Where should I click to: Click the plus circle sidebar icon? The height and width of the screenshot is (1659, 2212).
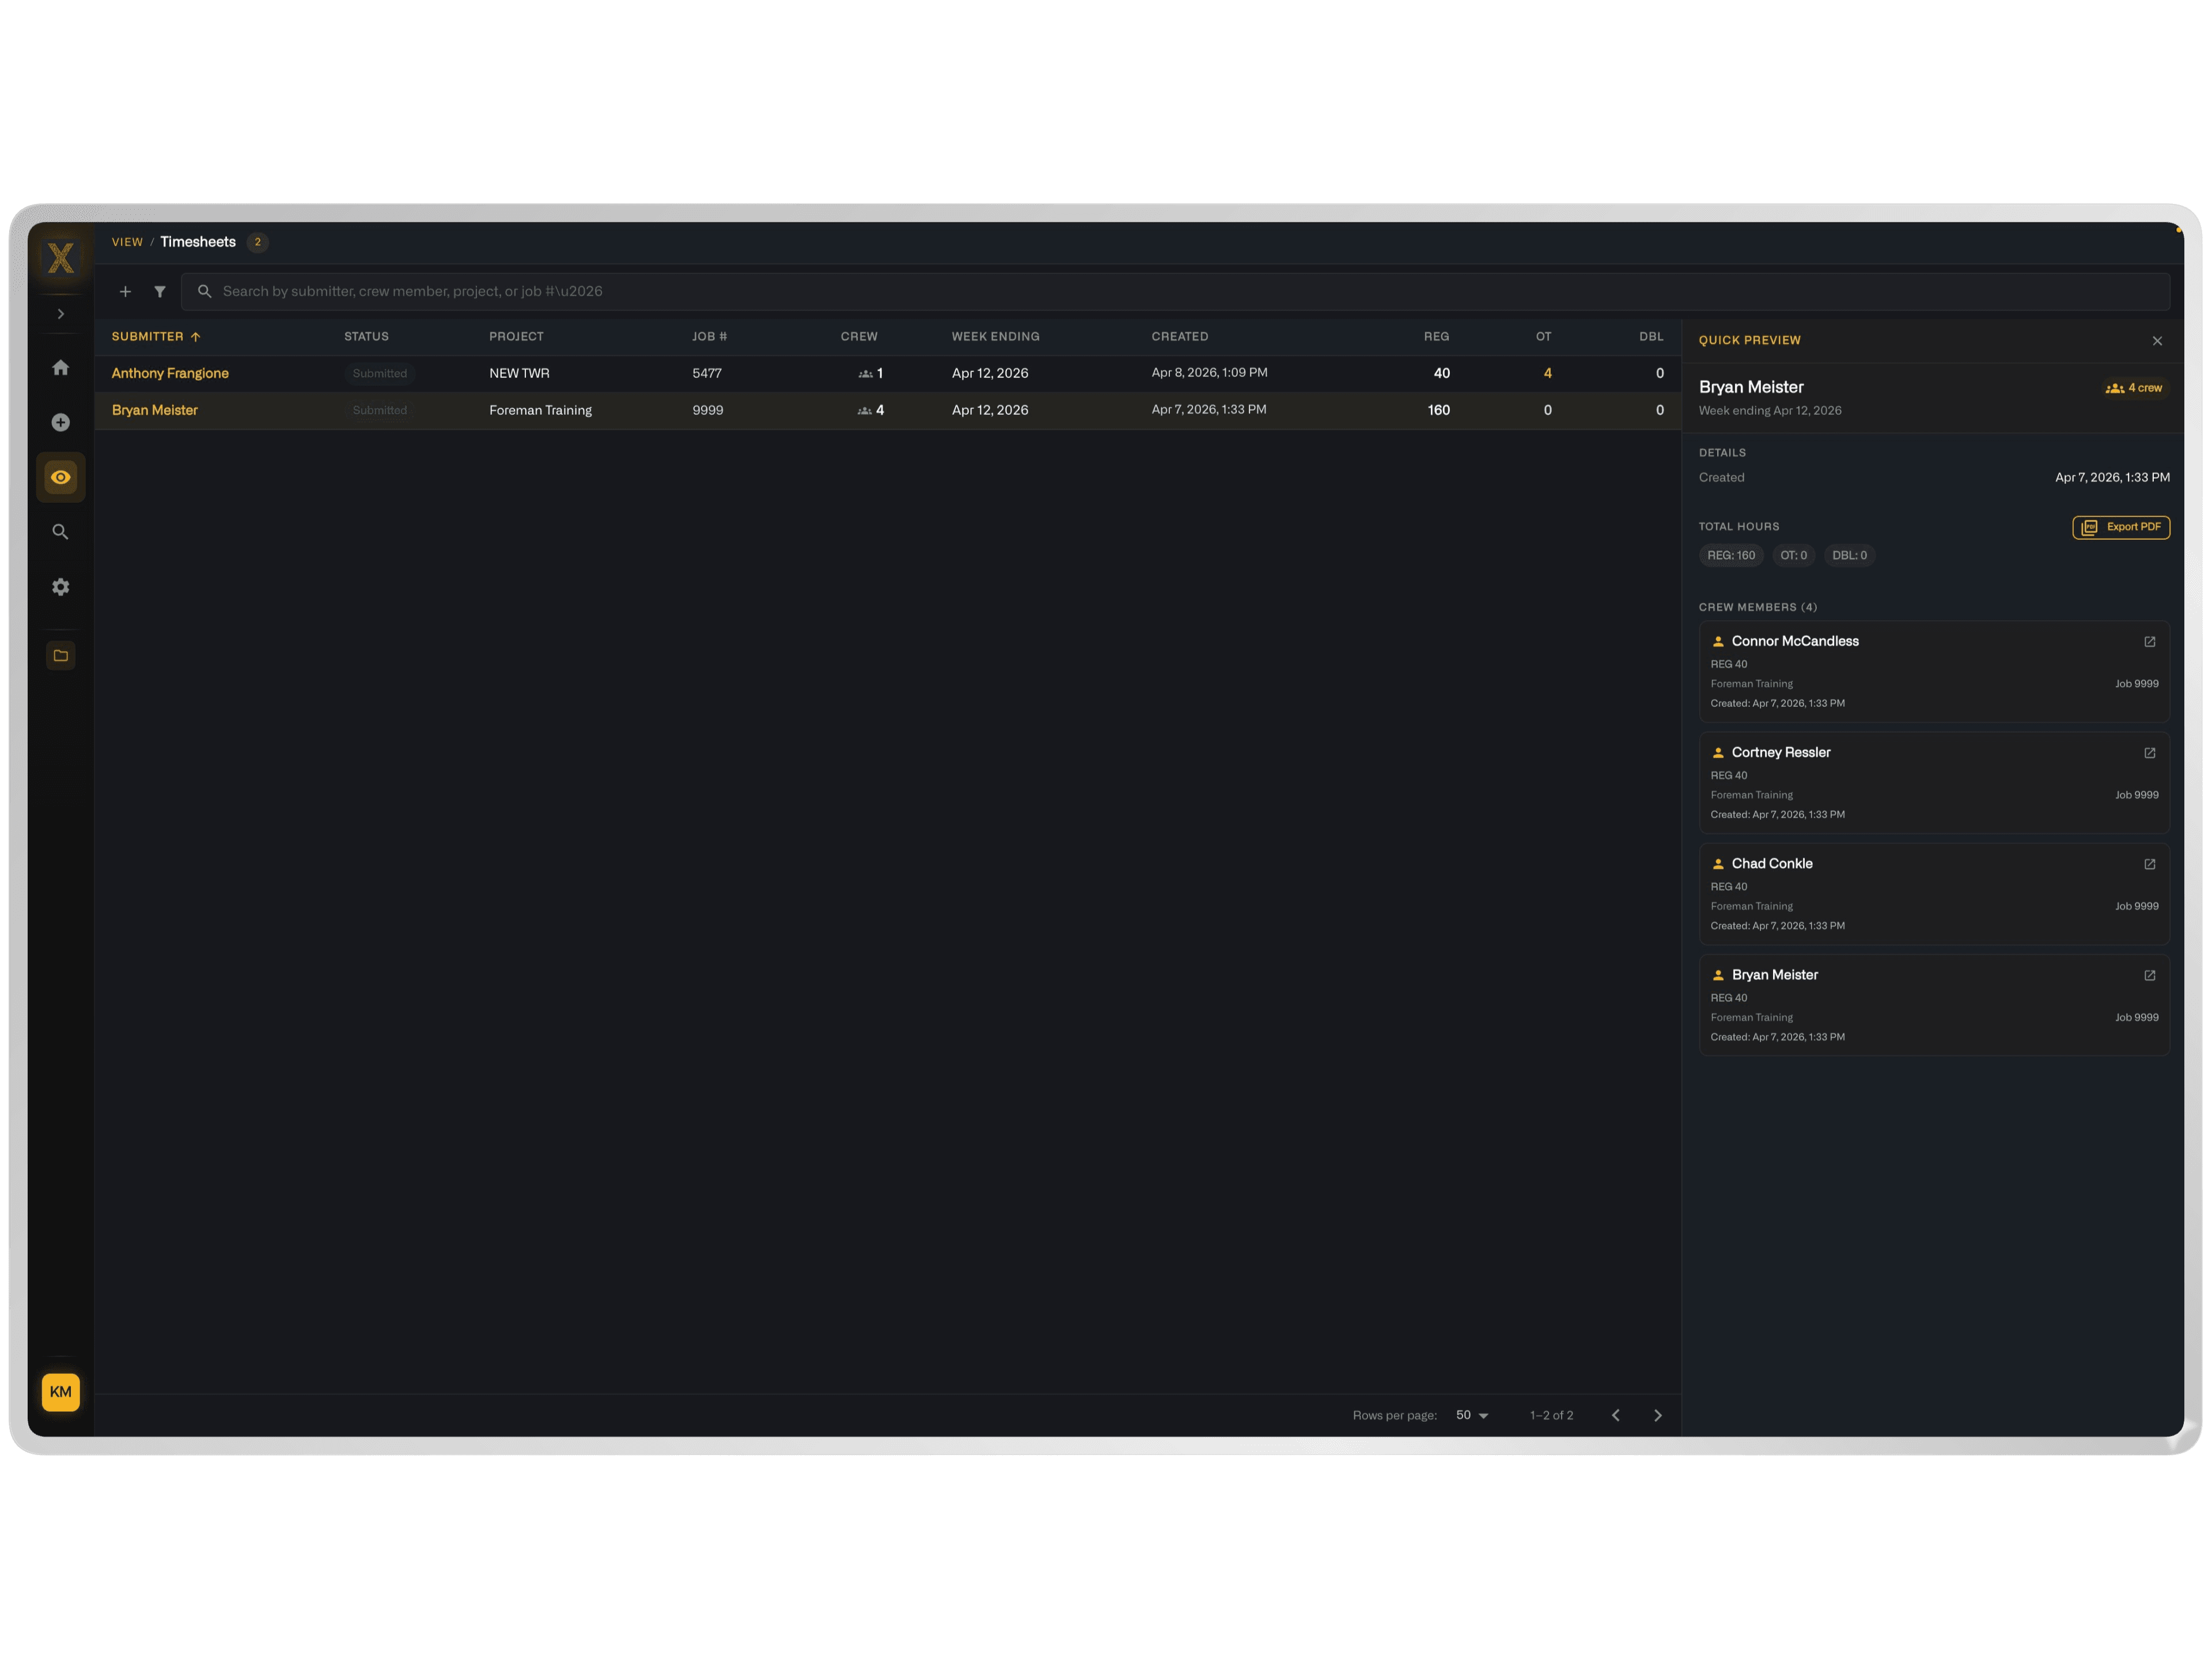coord(61,423)
